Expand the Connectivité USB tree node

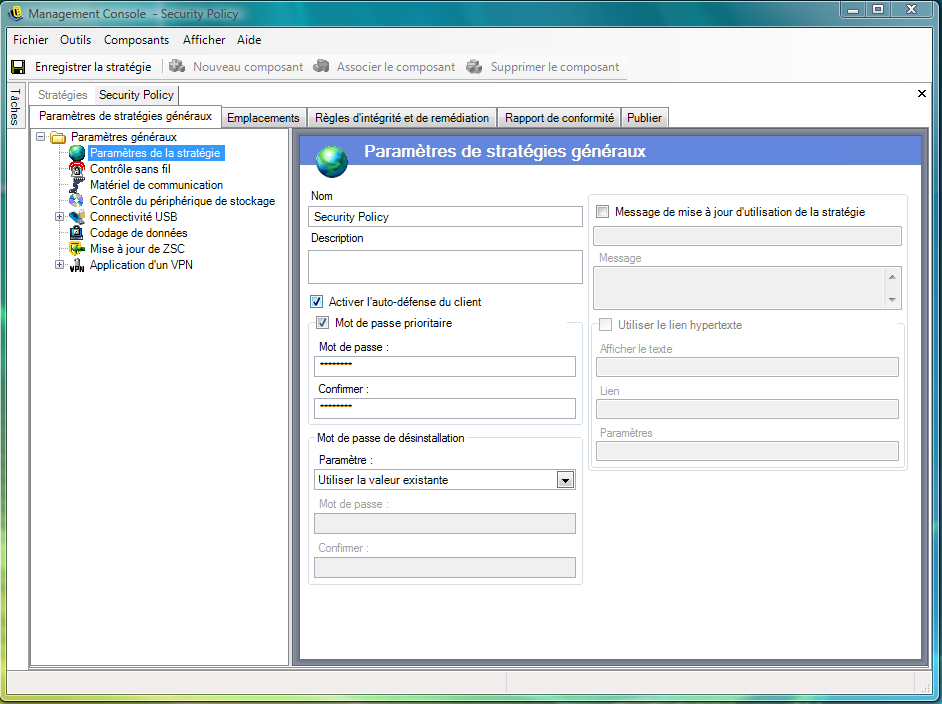pyautogui.click(x=60, y=217)
